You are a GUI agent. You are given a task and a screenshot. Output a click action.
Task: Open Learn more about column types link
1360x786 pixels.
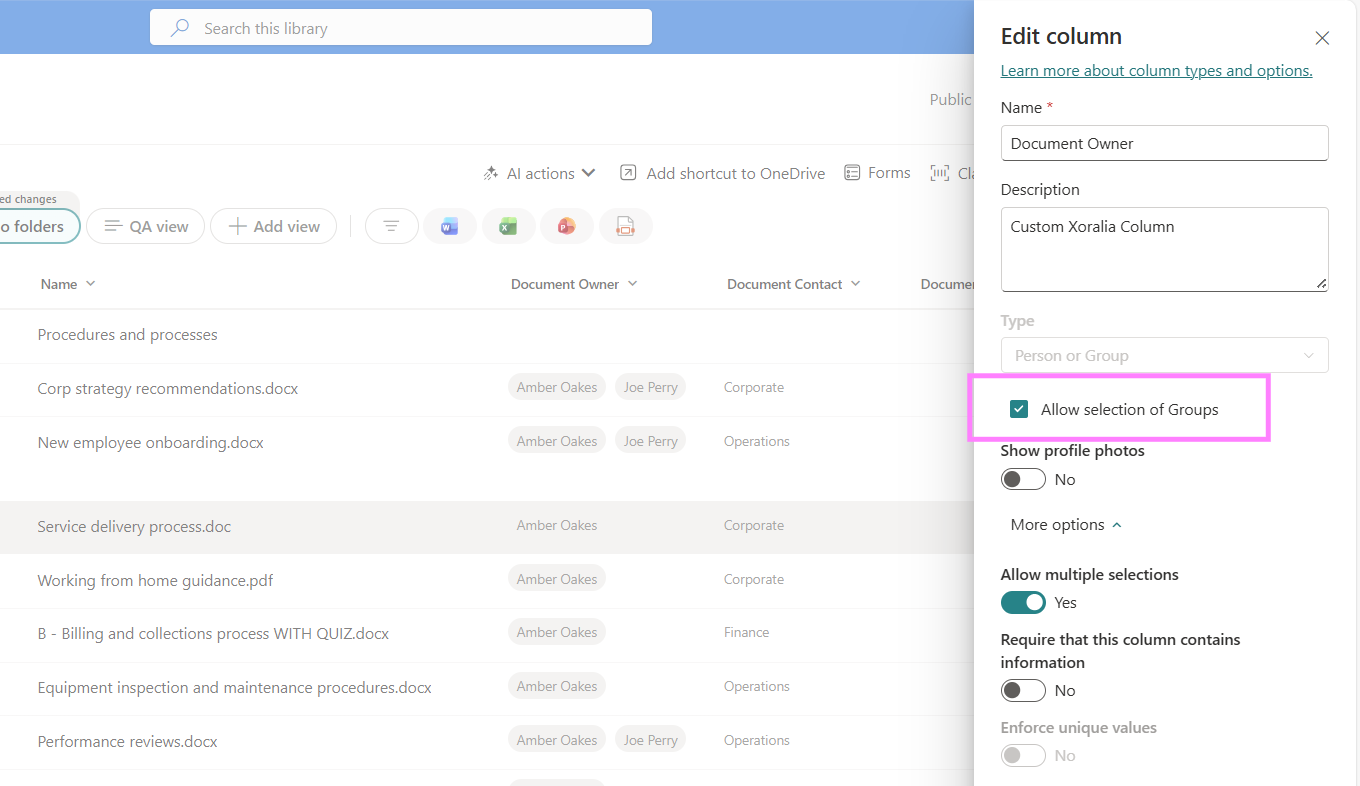pyautogui.click(x=1156, y=71)
